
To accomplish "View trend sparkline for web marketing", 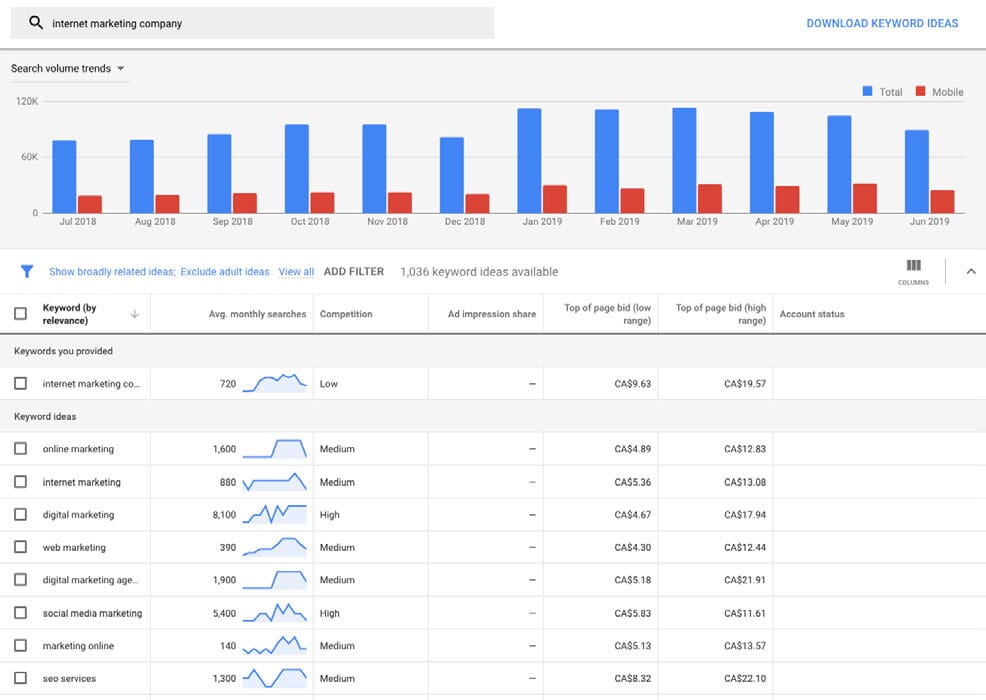I will tap(275, 547).
